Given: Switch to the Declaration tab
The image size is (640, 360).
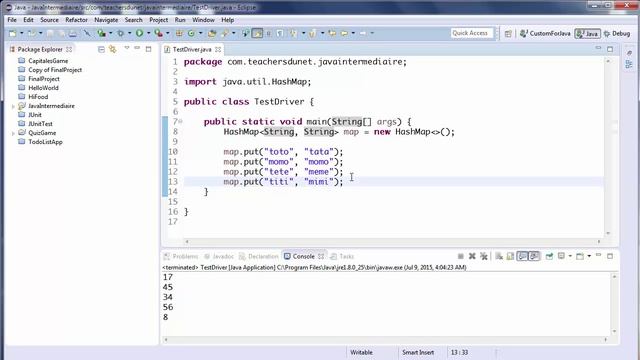Looking at the screenshot, I should (x=259, y=256).
